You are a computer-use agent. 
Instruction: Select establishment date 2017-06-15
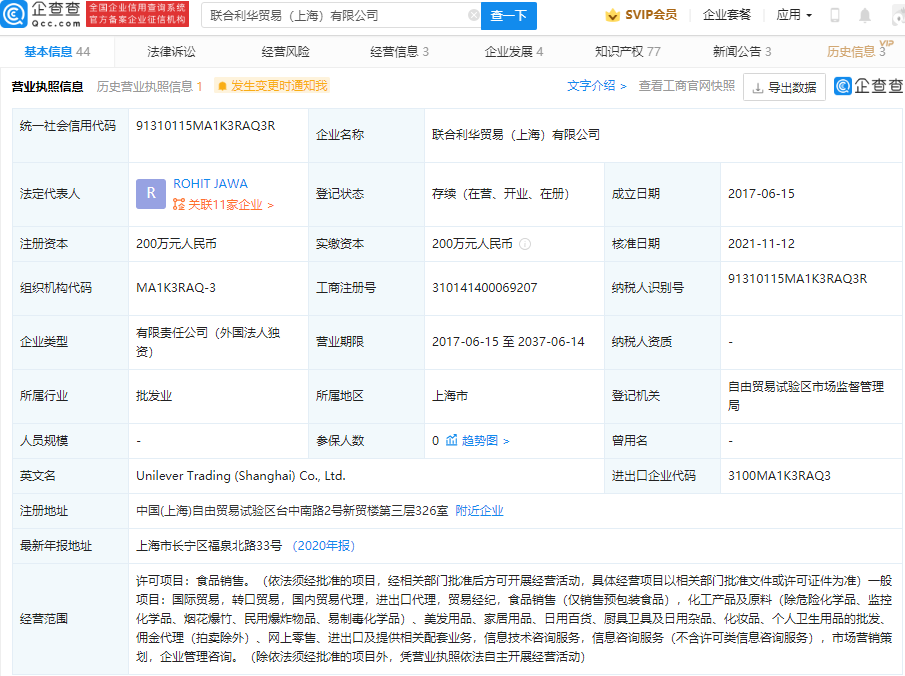761,193
